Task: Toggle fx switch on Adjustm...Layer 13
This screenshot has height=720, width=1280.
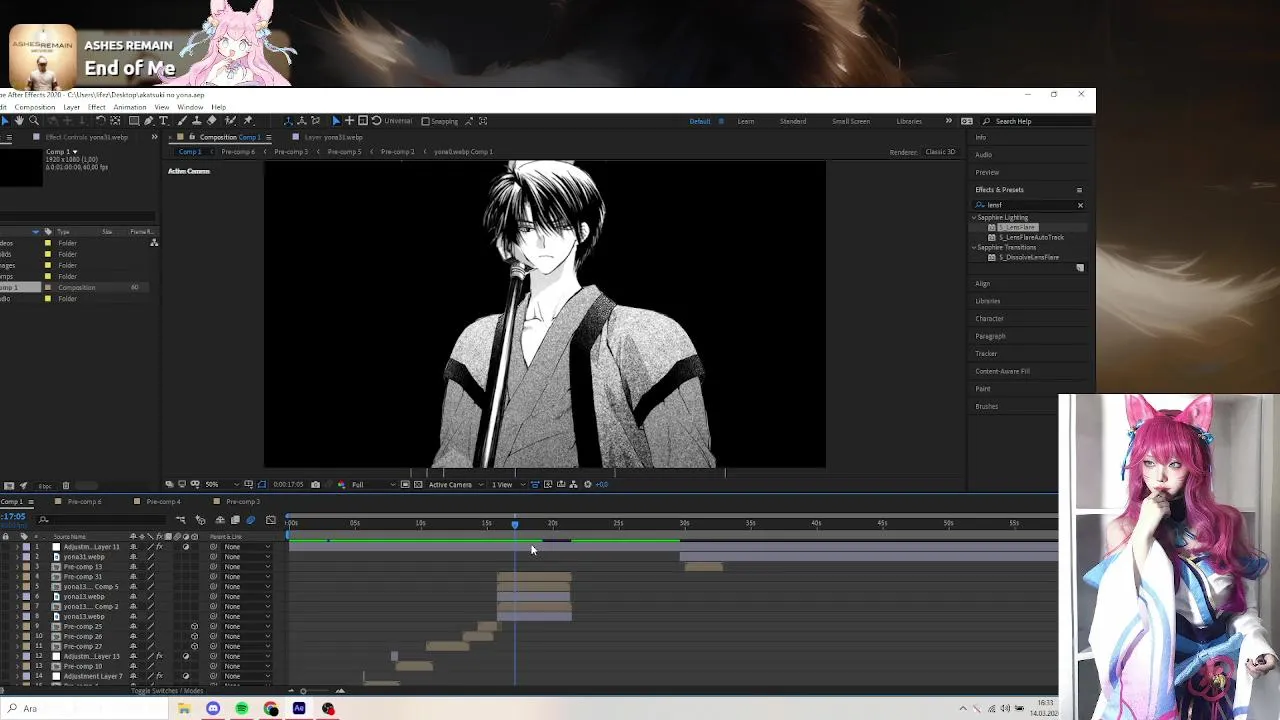Action: (159, 656)
